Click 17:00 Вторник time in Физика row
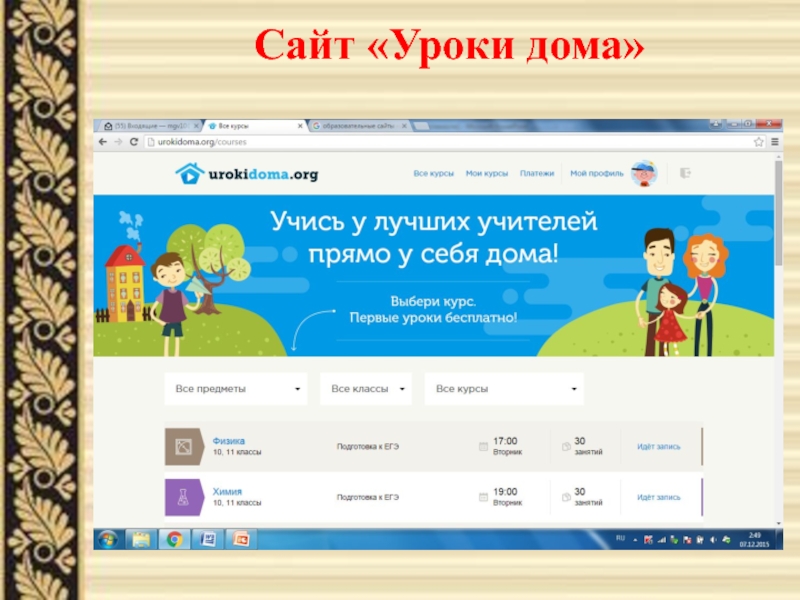The width and height of the screenshot is (800, 600). (x=507, y=446)
